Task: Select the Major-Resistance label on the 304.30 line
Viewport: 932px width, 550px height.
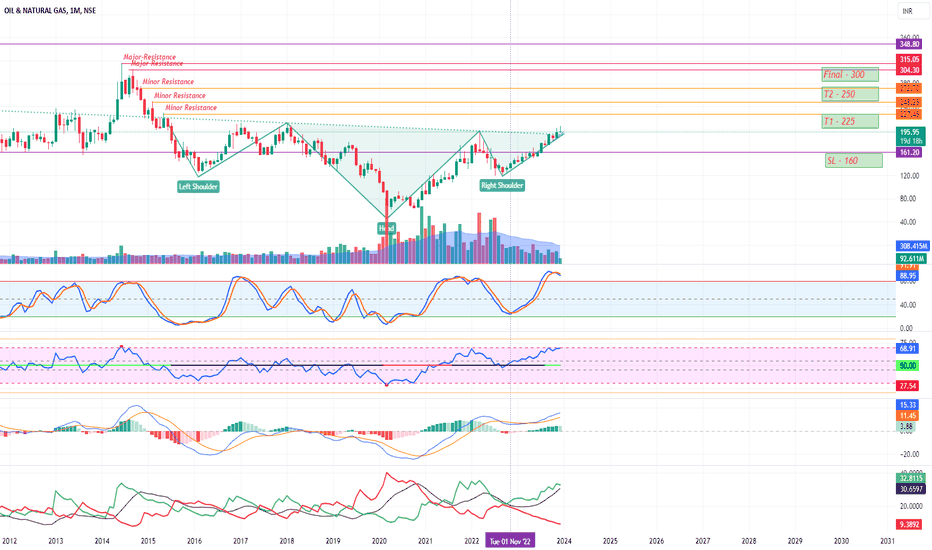Action: (157, 64)
